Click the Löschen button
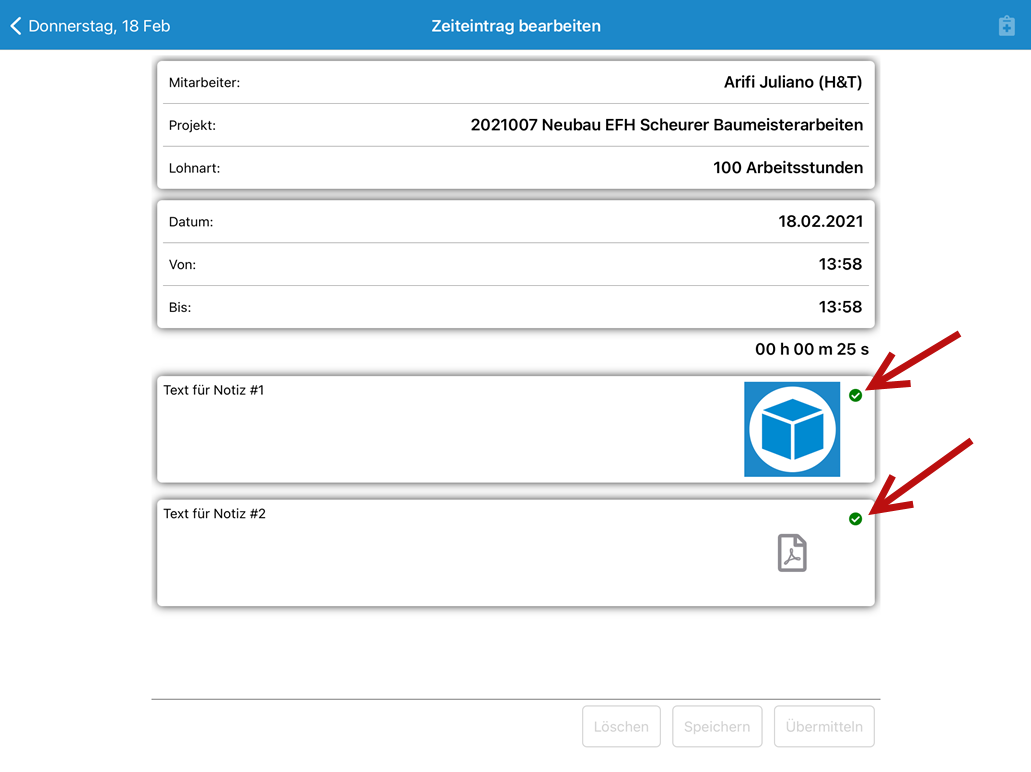The image size is (1031, 772). 621,727
